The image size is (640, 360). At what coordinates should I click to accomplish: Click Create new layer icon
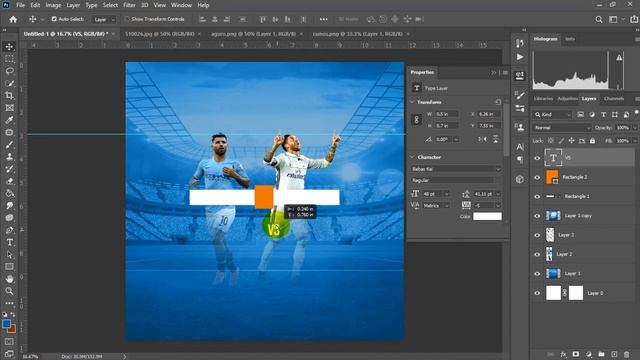(614, 354)
